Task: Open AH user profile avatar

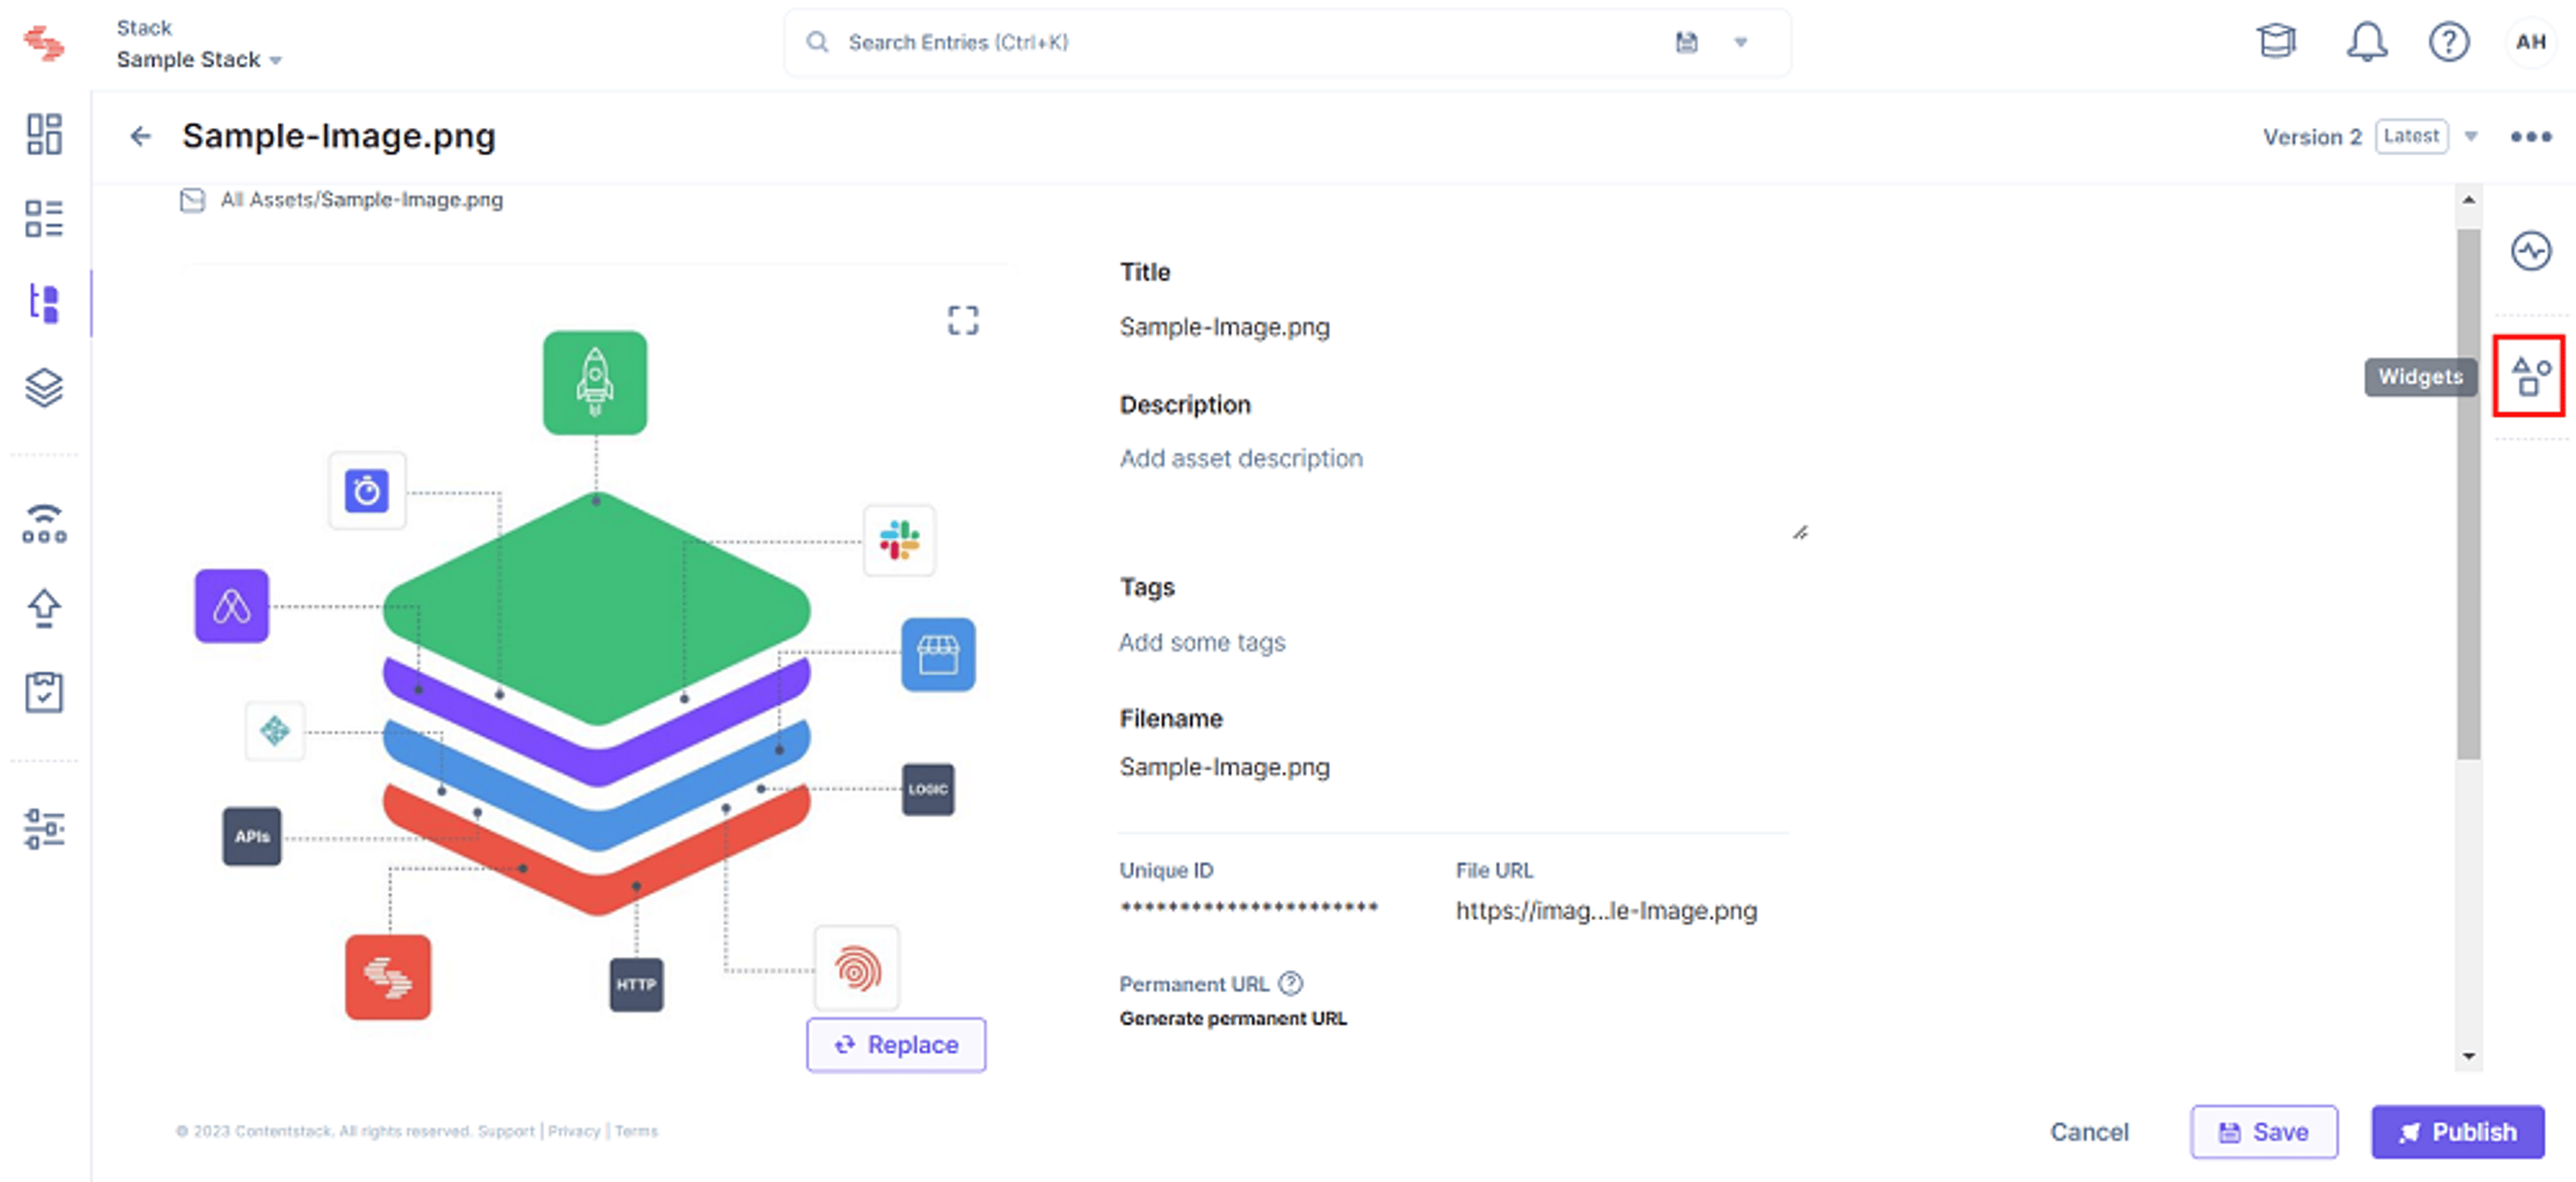Action: 2530,42
